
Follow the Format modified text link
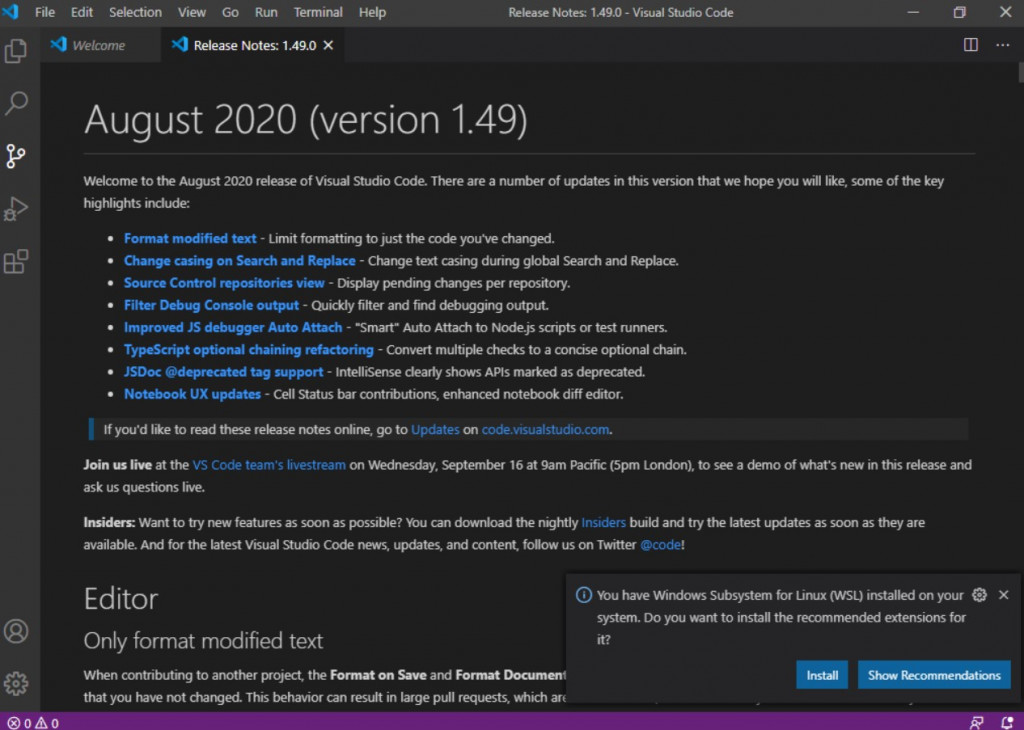(190, 238)
